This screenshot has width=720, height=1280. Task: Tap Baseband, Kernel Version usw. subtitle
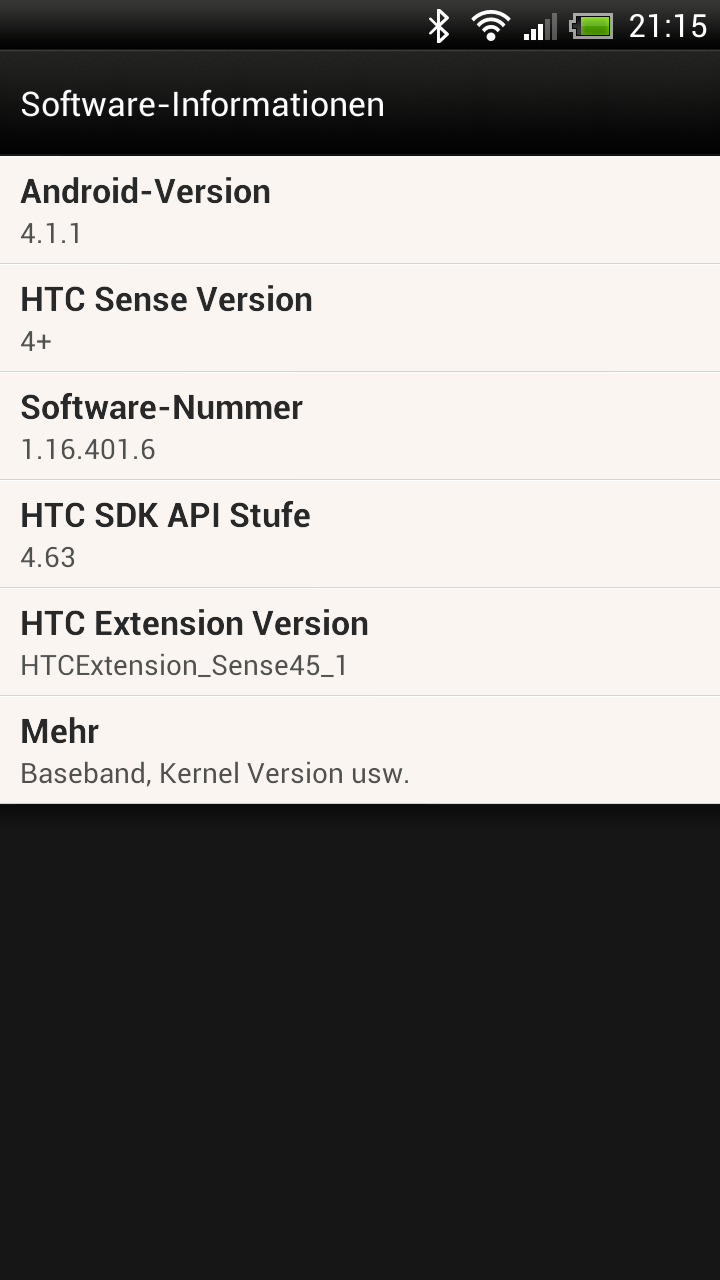tap(215, 774)
